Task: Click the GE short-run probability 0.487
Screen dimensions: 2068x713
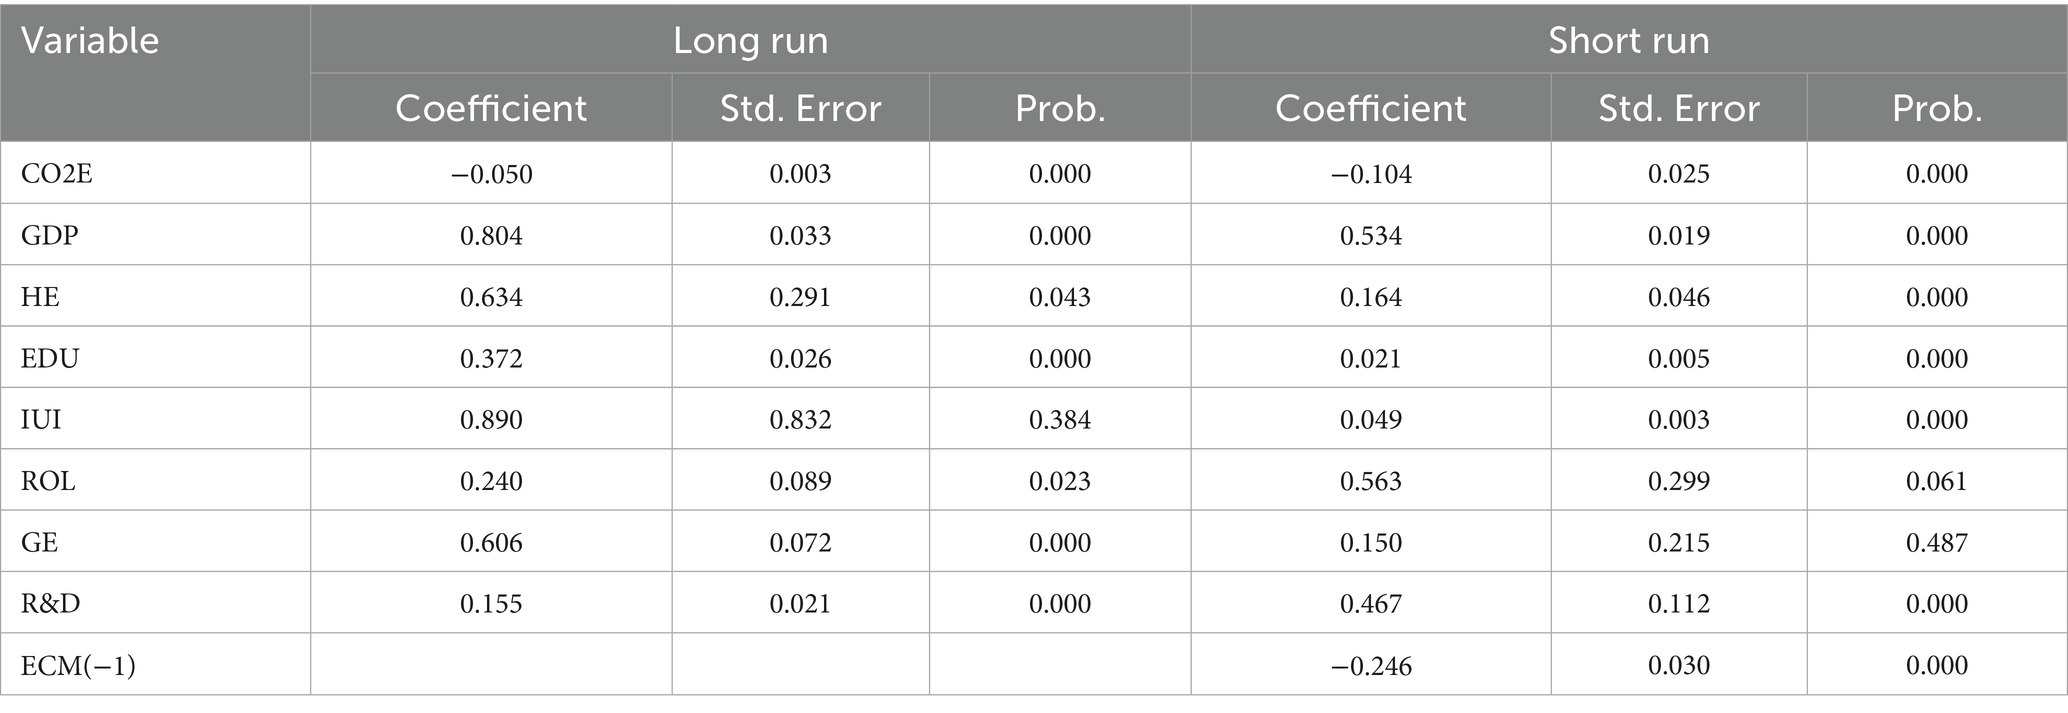Action: click(1937, 543)
